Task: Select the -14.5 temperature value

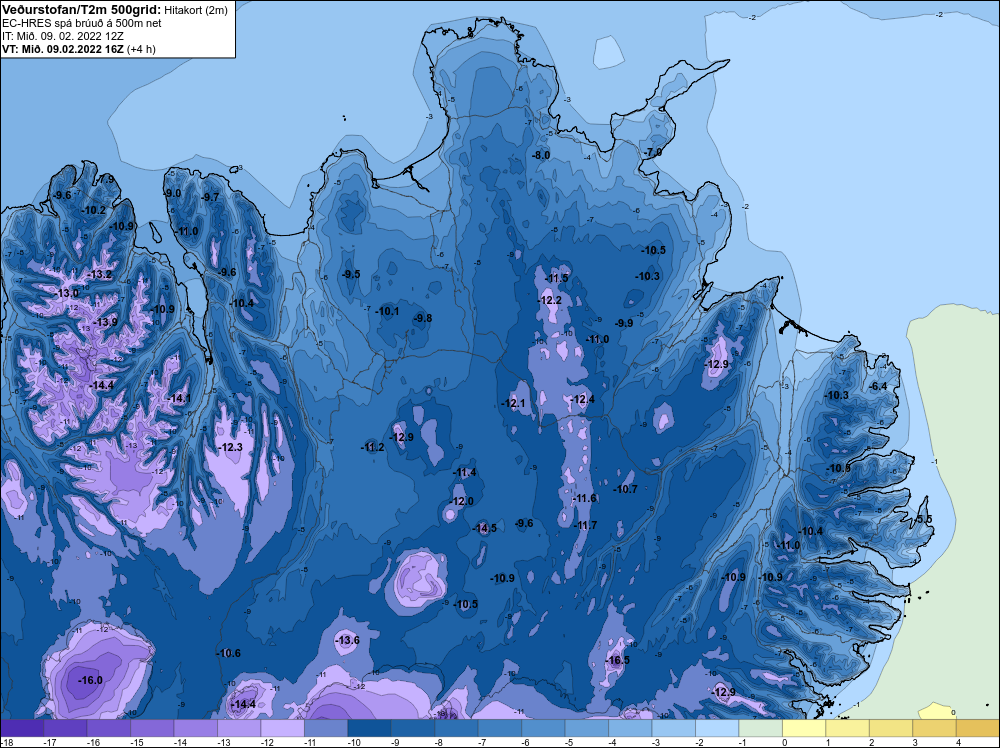Action: point(485,528)
